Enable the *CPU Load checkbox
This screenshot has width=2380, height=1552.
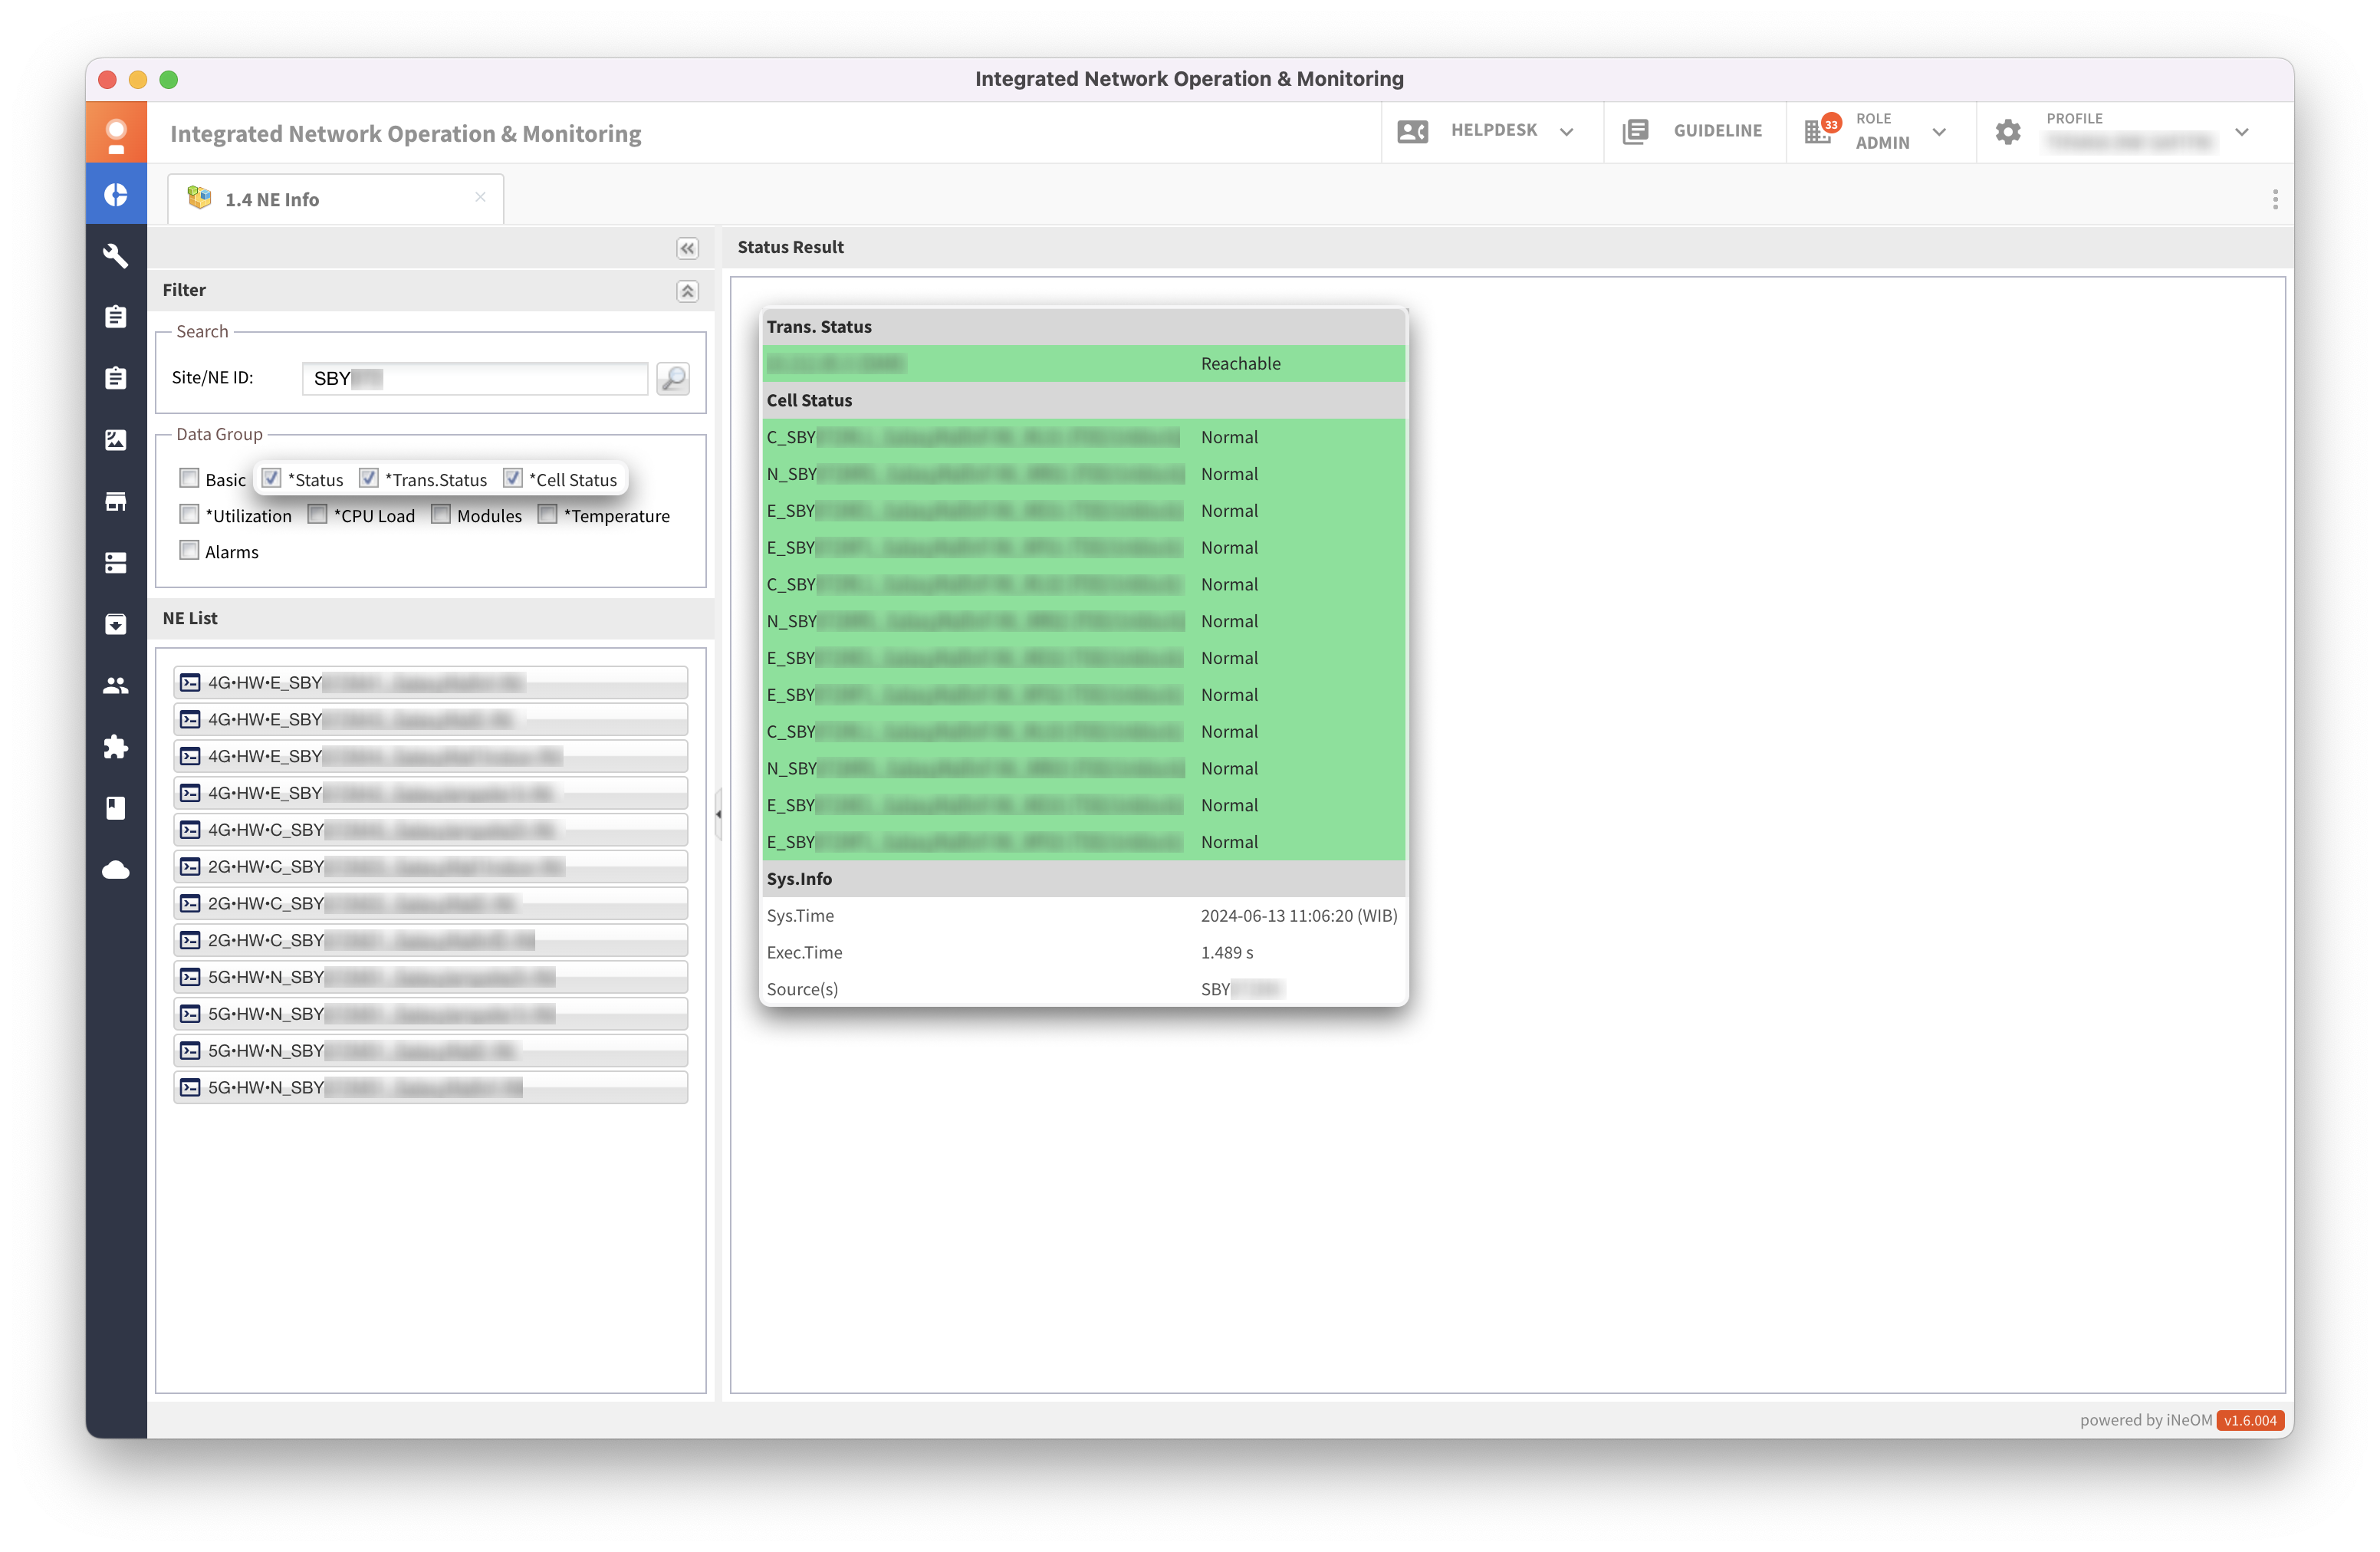click(317, 515)
